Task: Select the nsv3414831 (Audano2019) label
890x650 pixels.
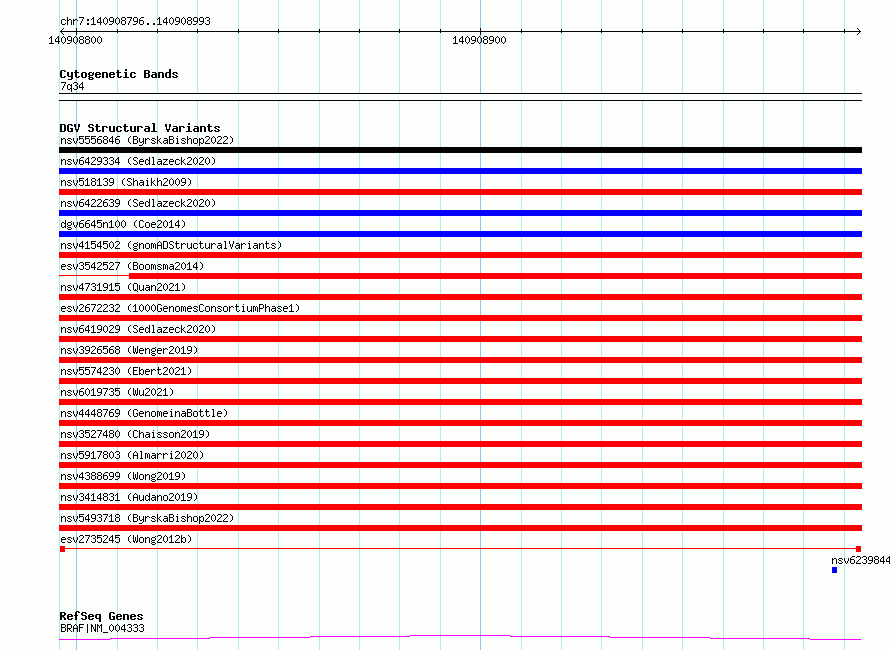Action: click(129, 497)
